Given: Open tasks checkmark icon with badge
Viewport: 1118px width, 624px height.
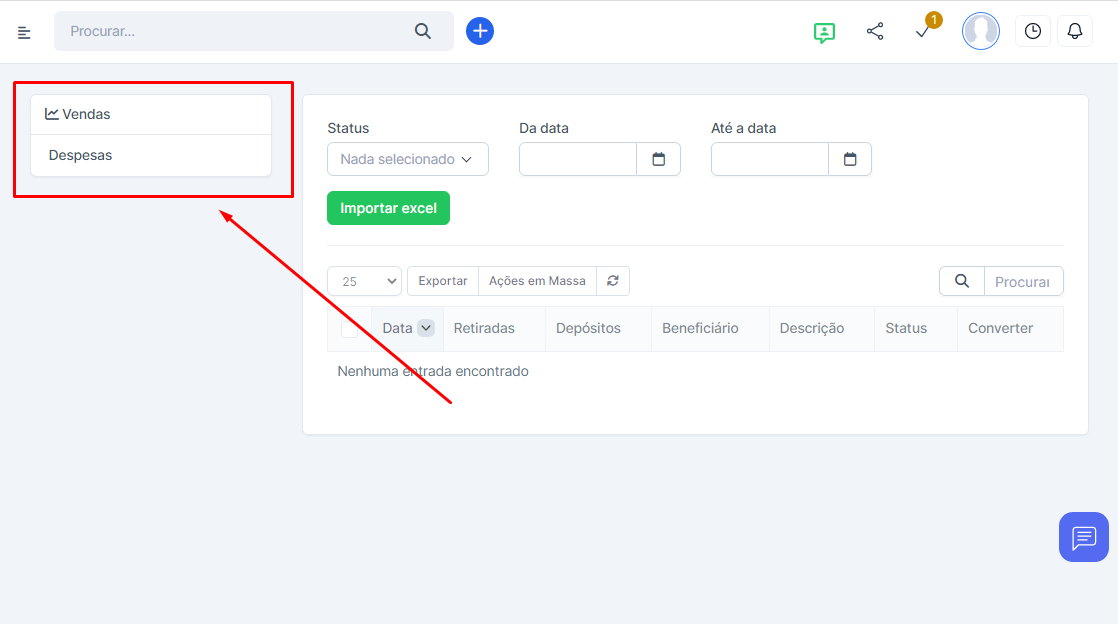Looking at the screenshot, I should tap(923, 31).
